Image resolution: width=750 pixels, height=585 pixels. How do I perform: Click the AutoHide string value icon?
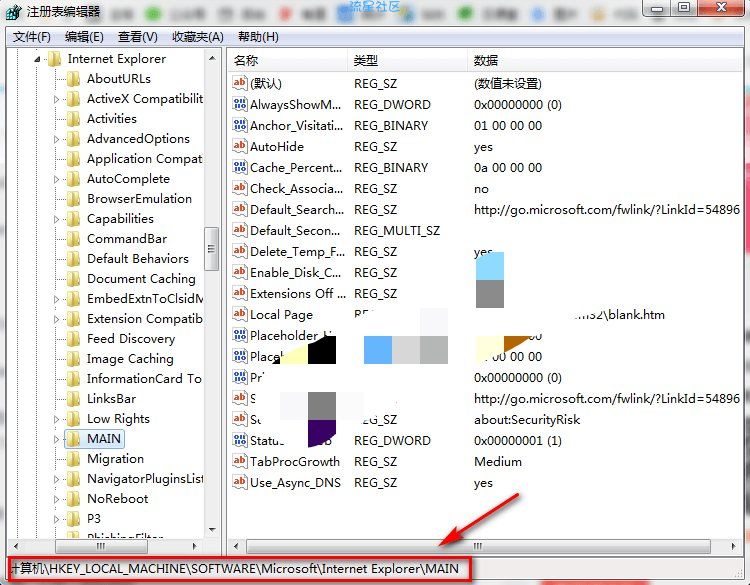click(240, 146)
